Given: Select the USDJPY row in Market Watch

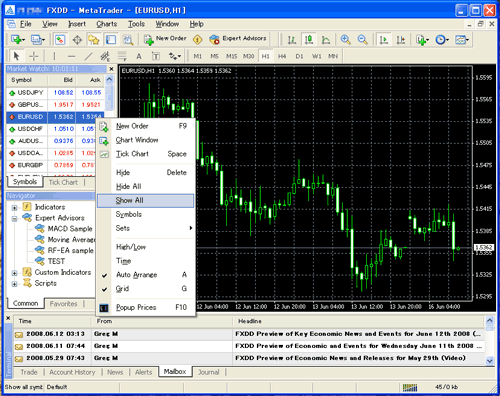Looking at the screenshot, I should (55, 93).
